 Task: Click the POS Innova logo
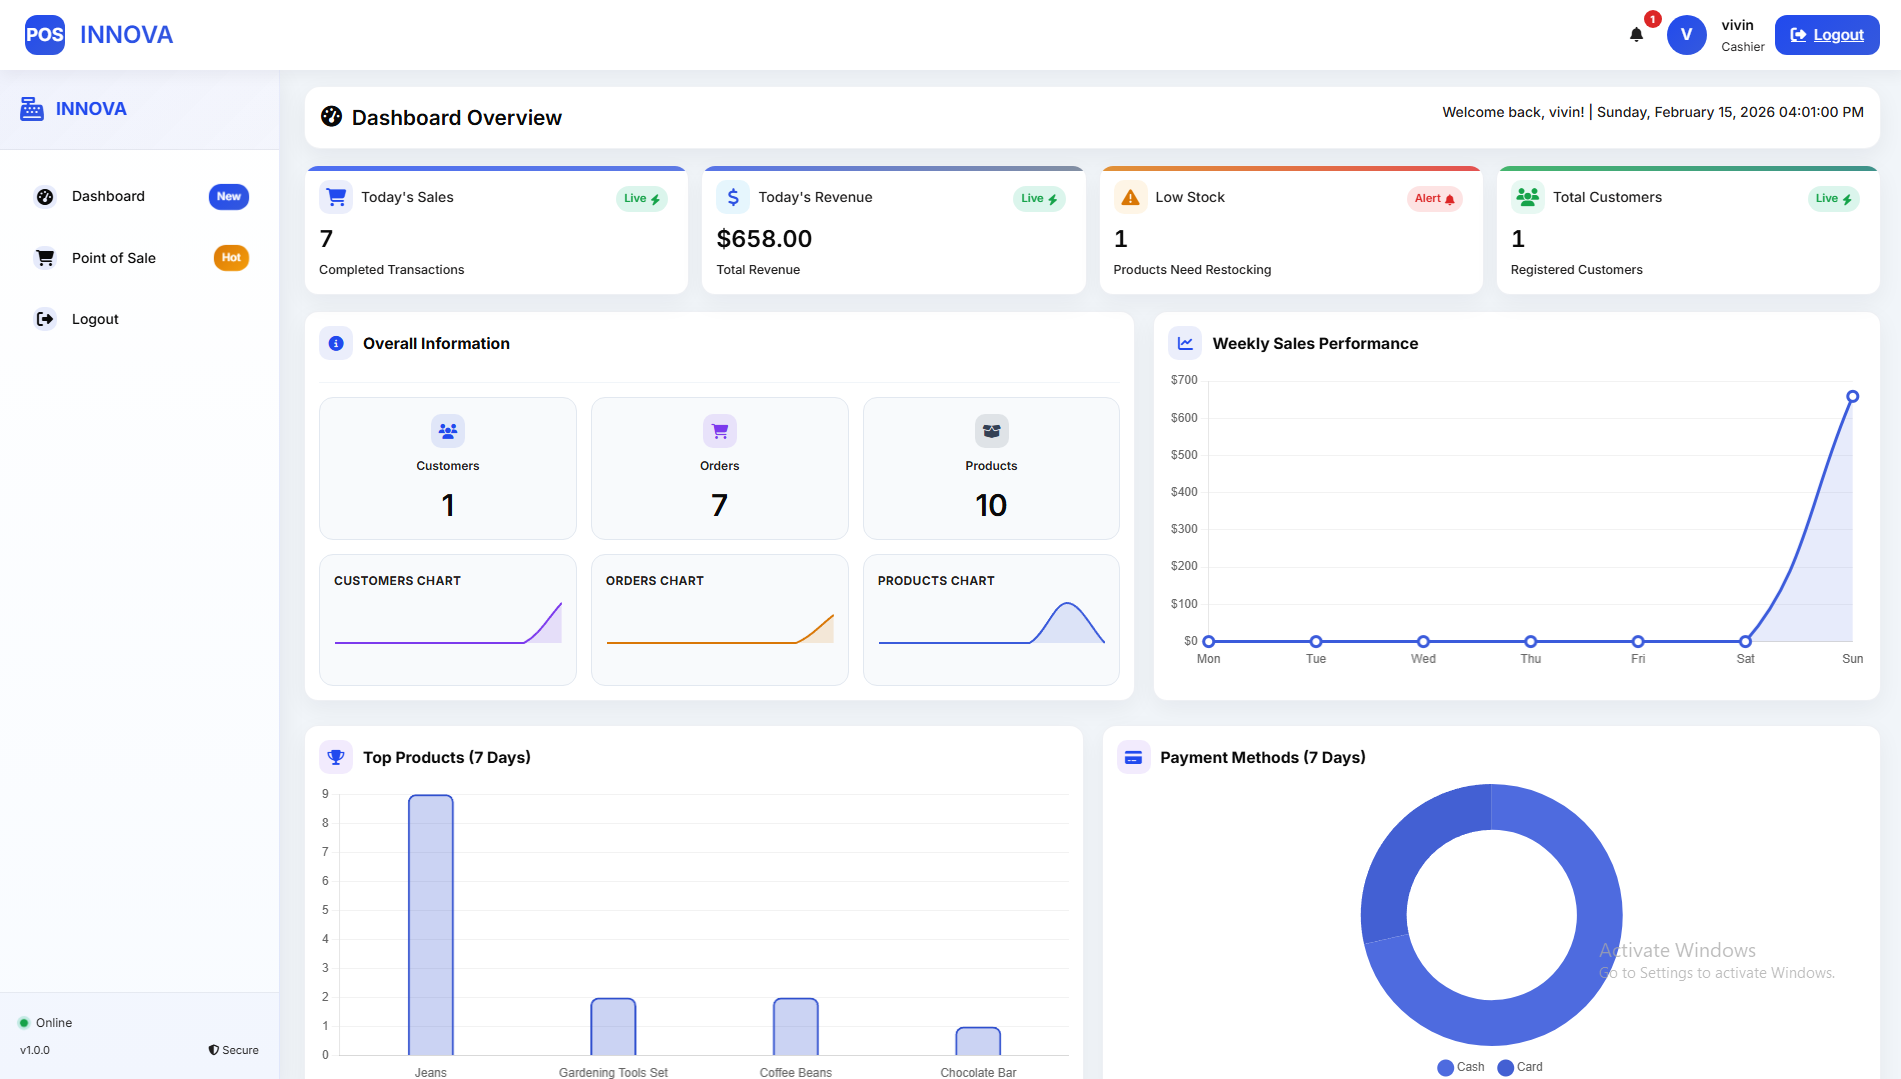pyautogui.click(x=45, y=35)
